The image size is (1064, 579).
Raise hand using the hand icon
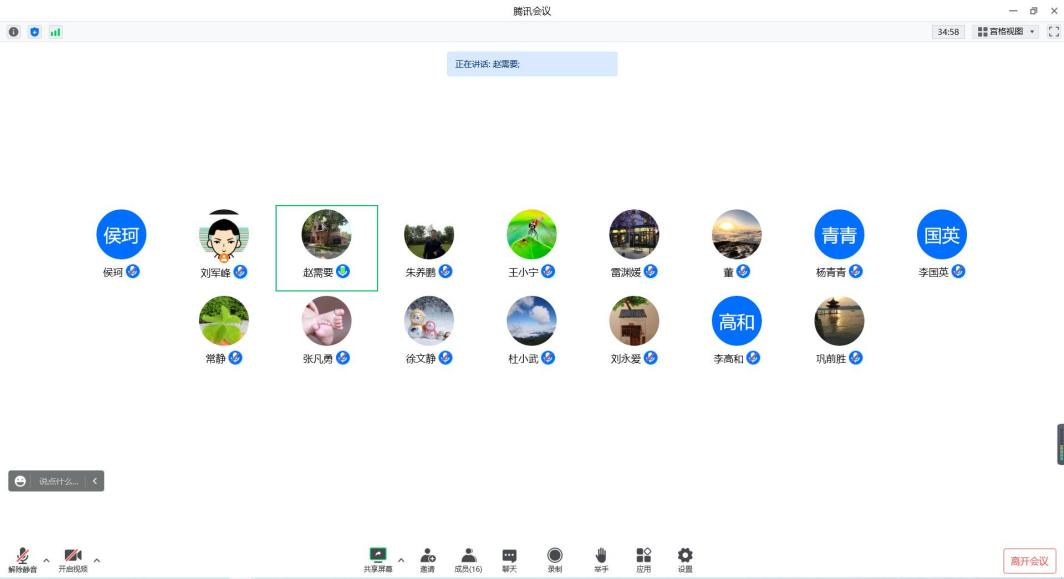601,559
